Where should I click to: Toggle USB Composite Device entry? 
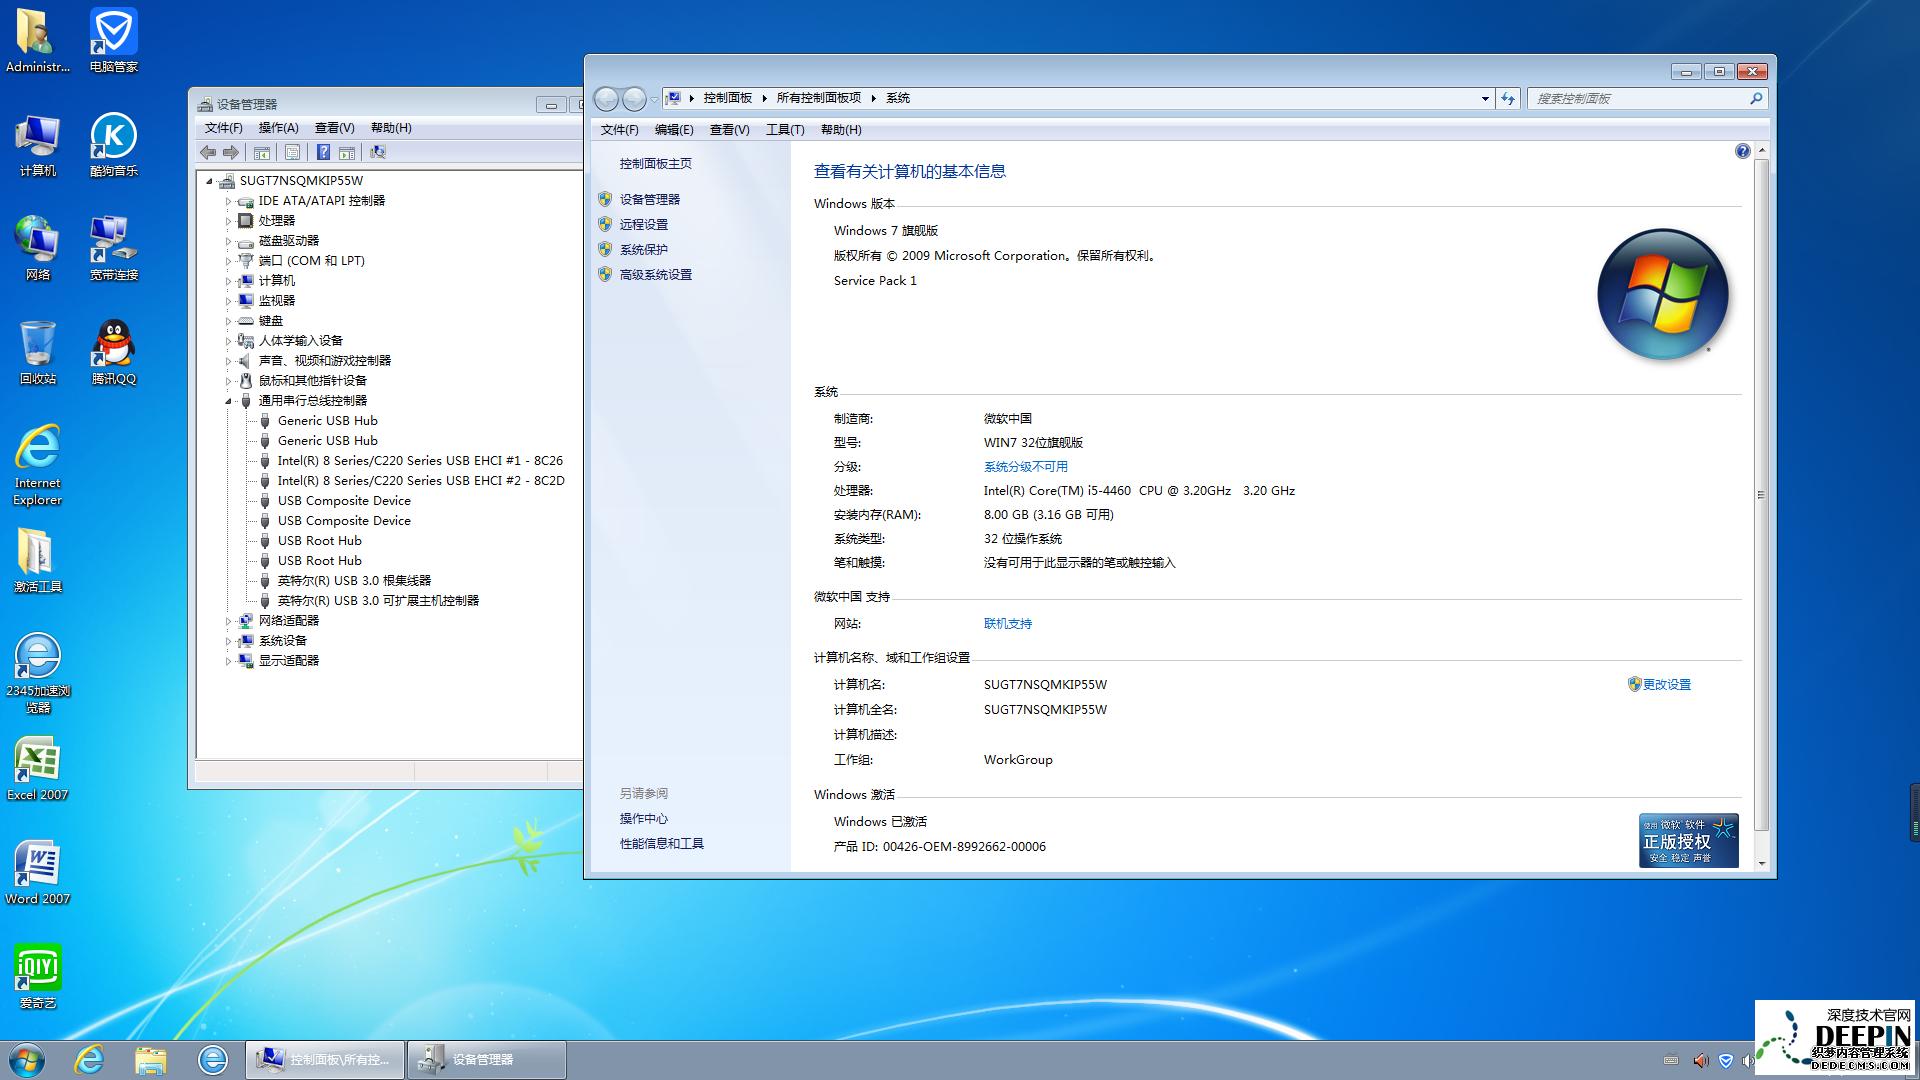pyautogui.click(x=342, y=500)
